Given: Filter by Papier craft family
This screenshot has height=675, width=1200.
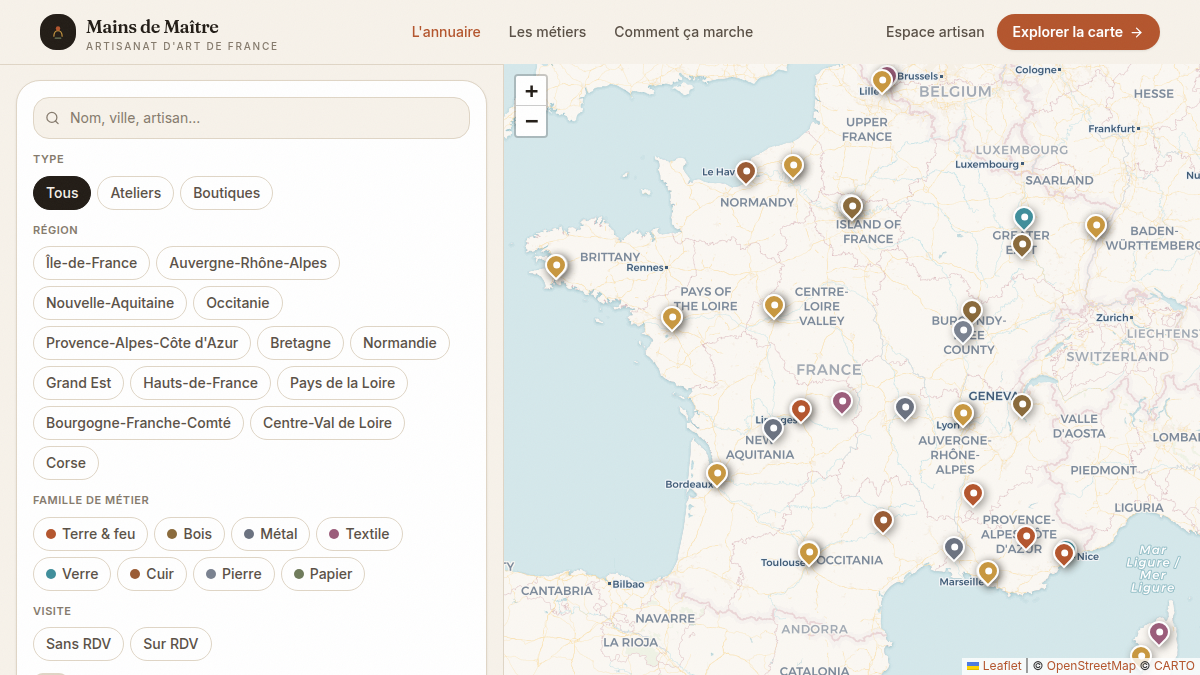Looking at the screenshot, I should (x=323, y=574).
